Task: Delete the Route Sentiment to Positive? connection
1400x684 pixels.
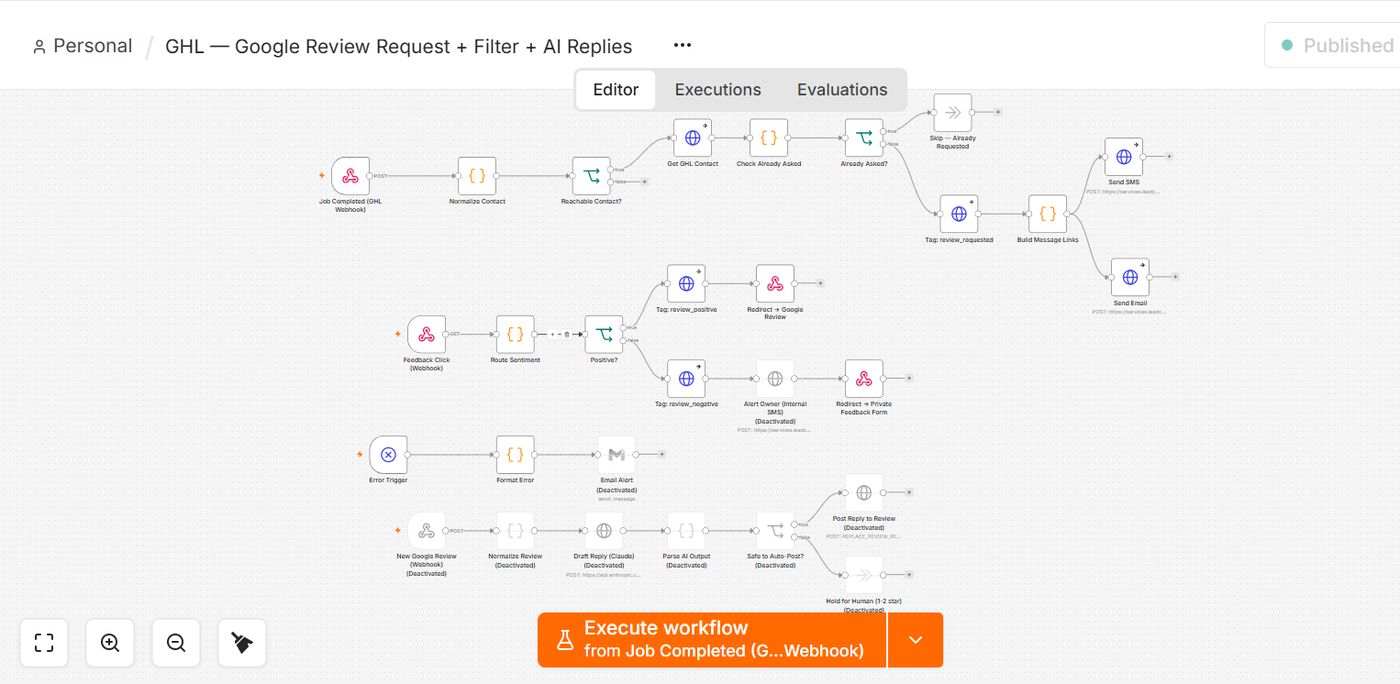Action: (567, 334)
